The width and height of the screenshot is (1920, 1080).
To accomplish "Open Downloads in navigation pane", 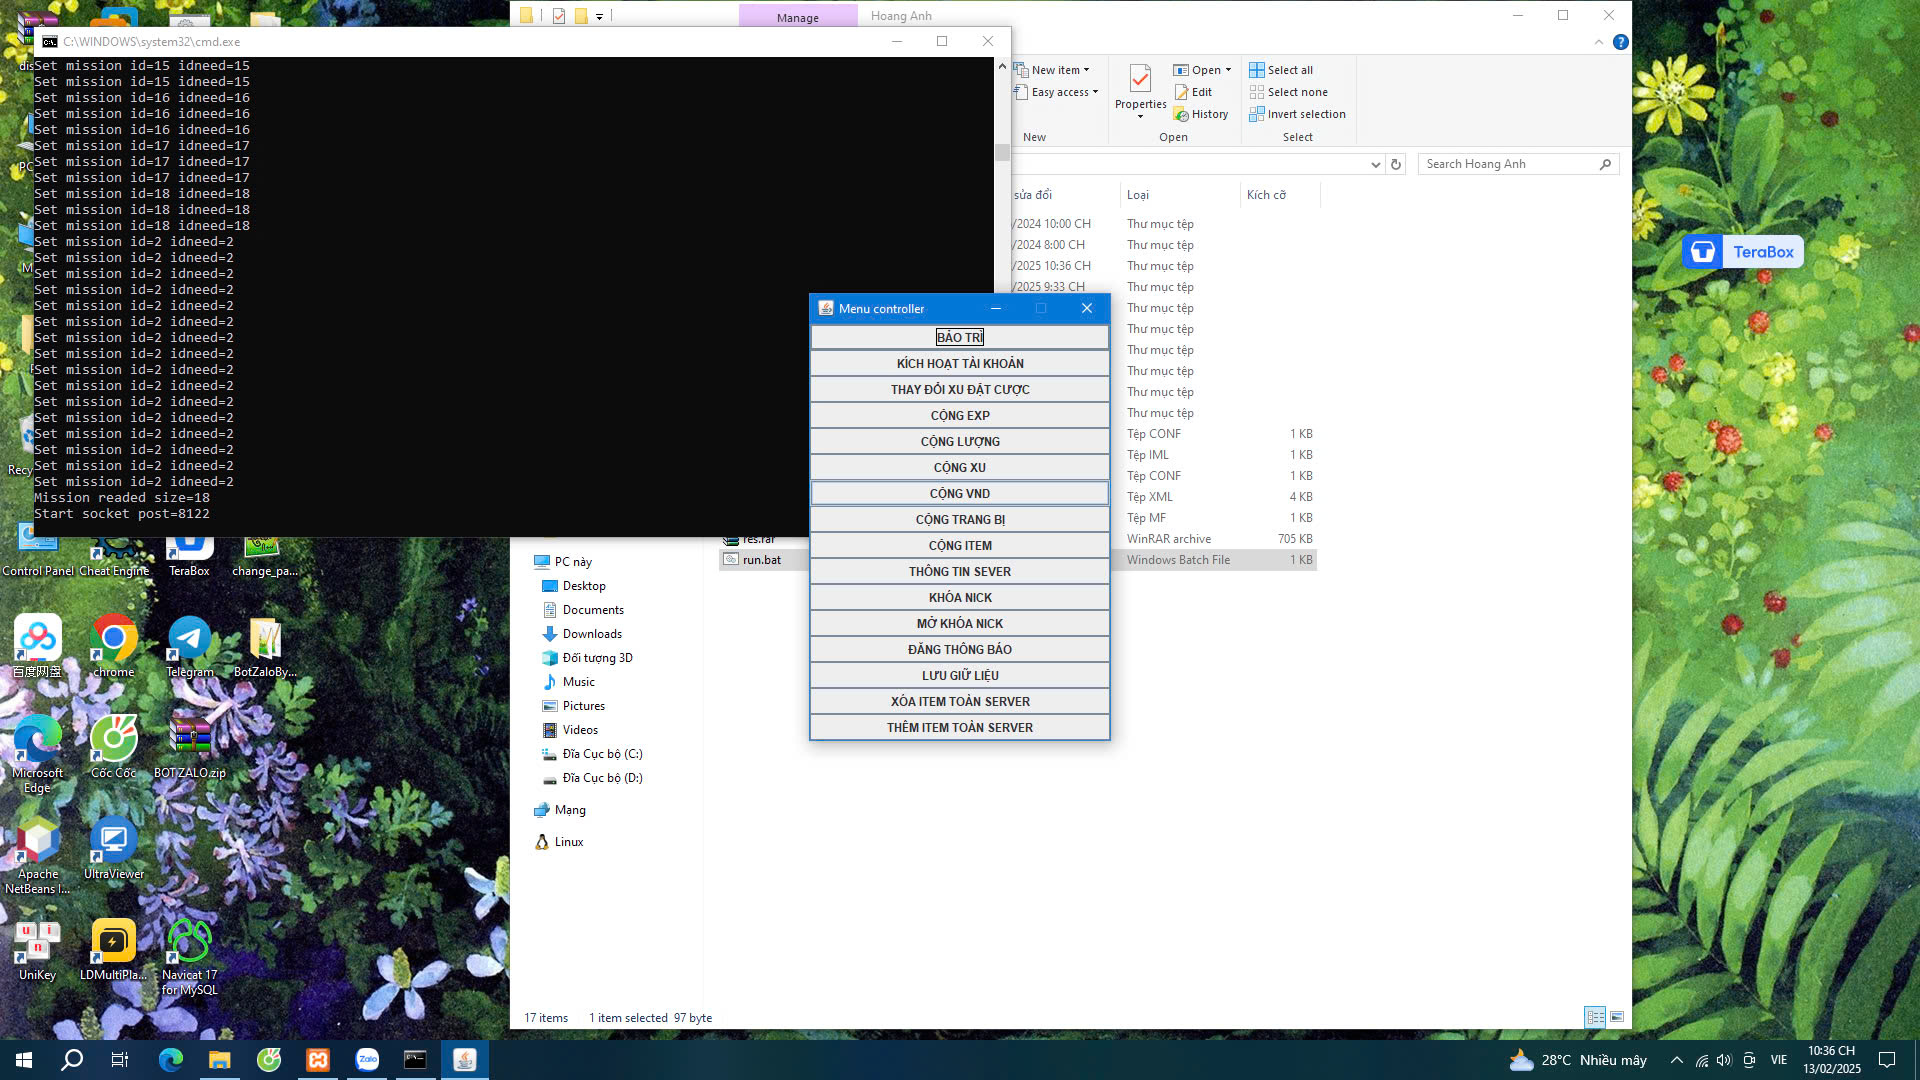I will tap(591, 634).
